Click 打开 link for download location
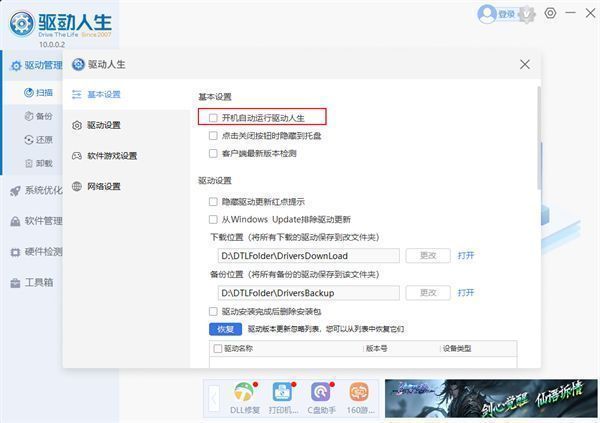 [x=465, y=256]
